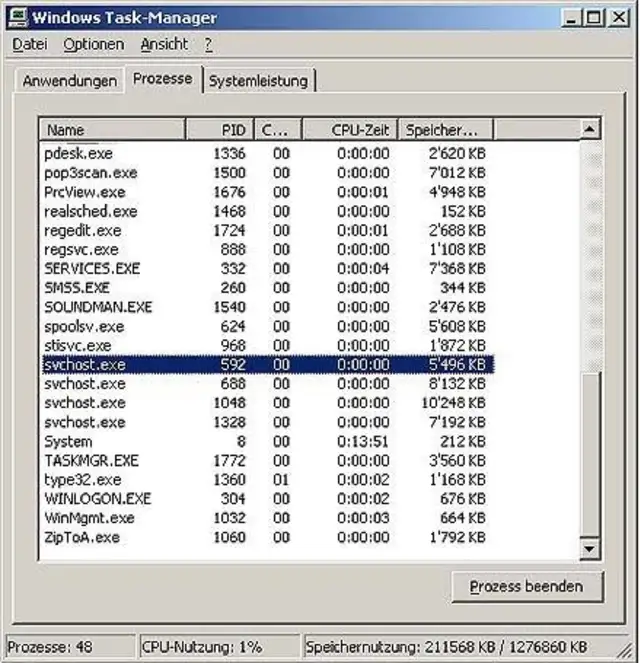
Task: Select the System process row
Action: pos(268,441)
